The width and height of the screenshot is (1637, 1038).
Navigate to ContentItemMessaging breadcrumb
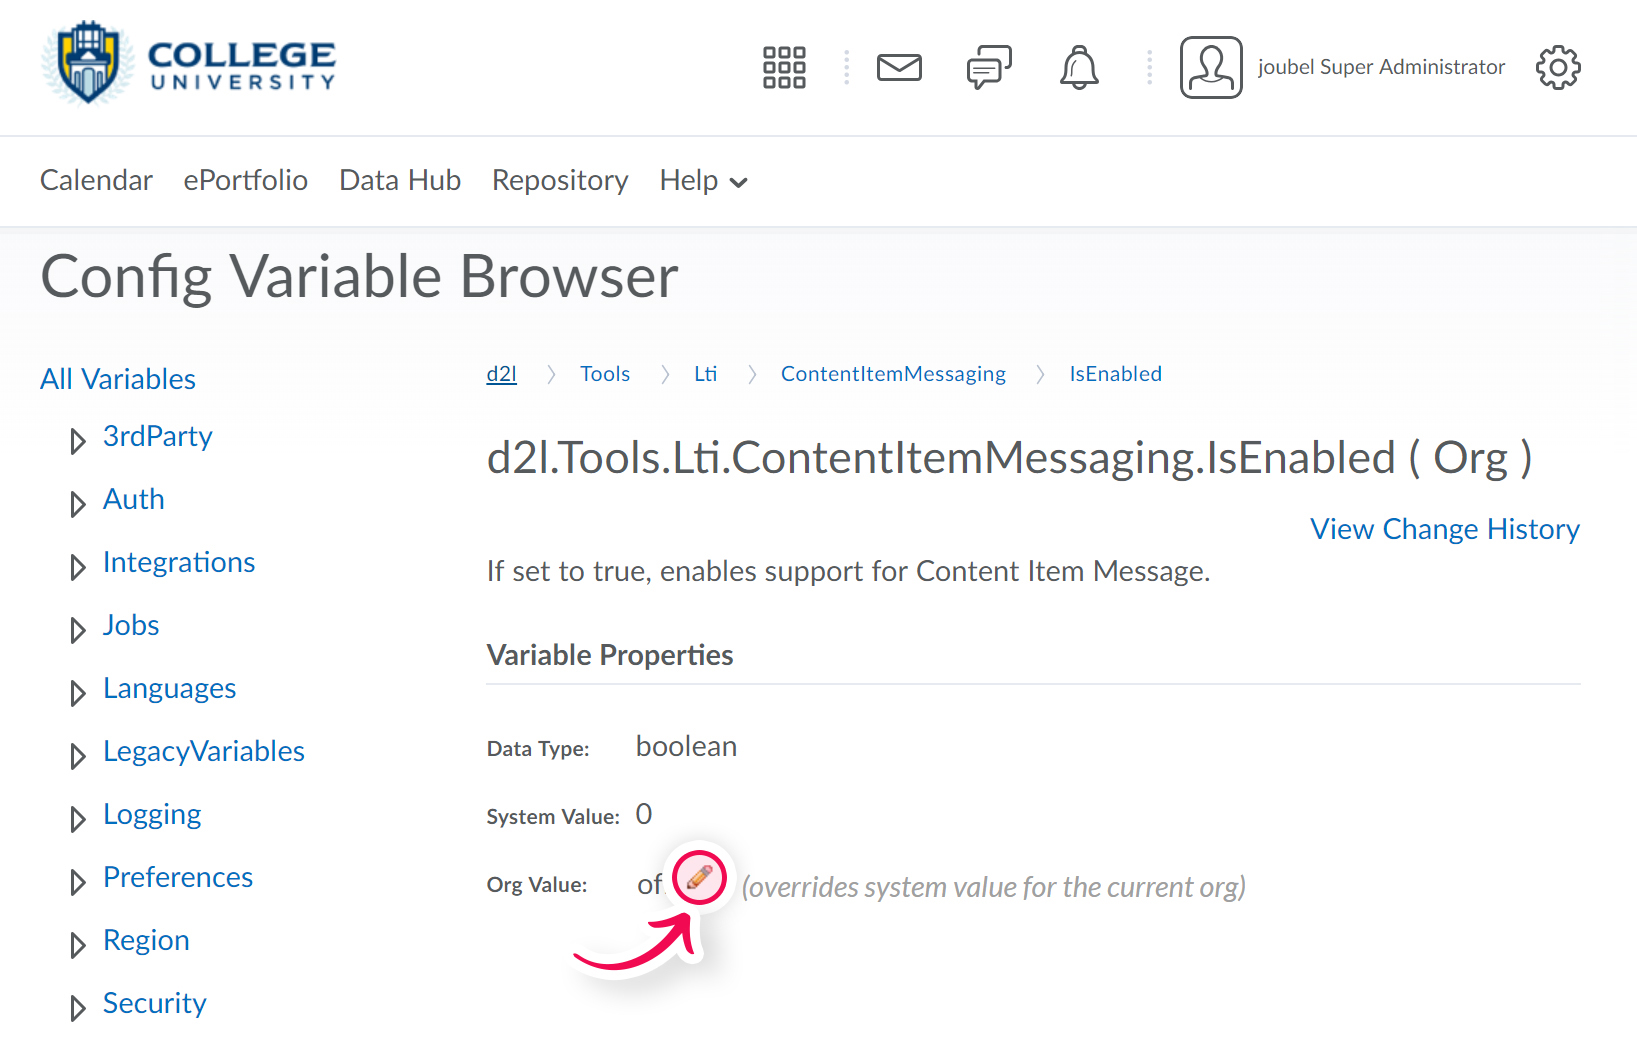[x=893, y=374]
